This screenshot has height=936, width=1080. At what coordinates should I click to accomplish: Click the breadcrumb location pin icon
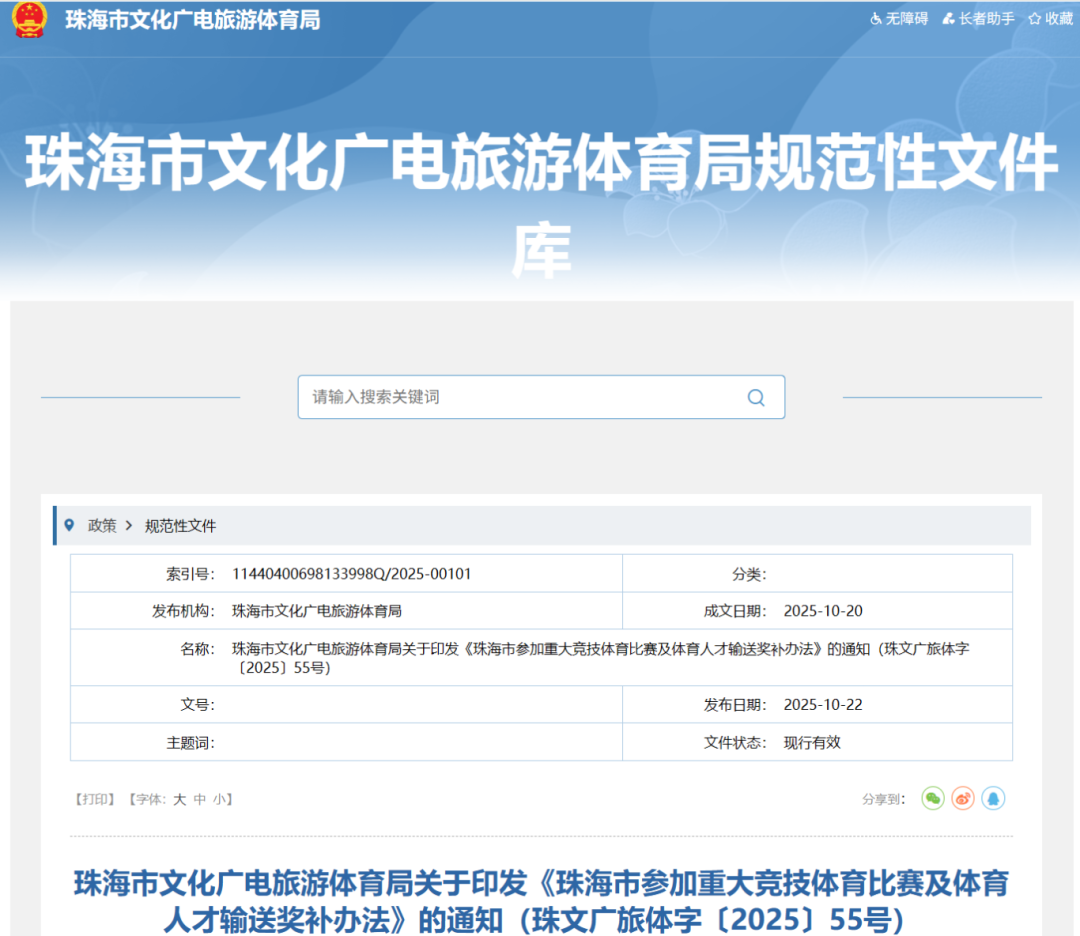(69, 525)
